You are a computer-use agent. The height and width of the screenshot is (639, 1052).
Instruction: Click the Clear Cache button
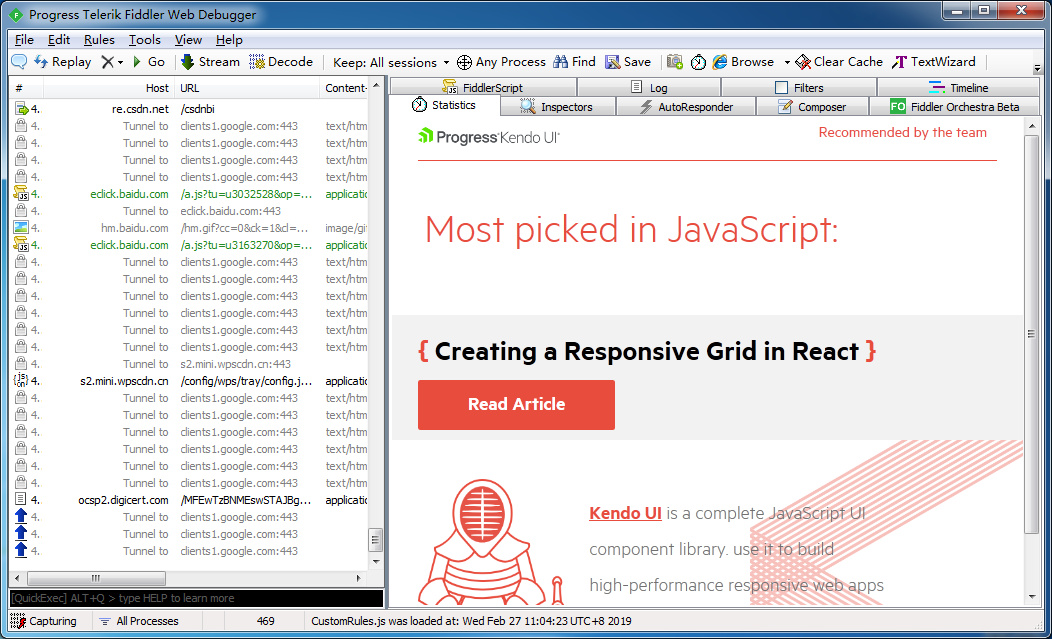(x=839, y=62)
